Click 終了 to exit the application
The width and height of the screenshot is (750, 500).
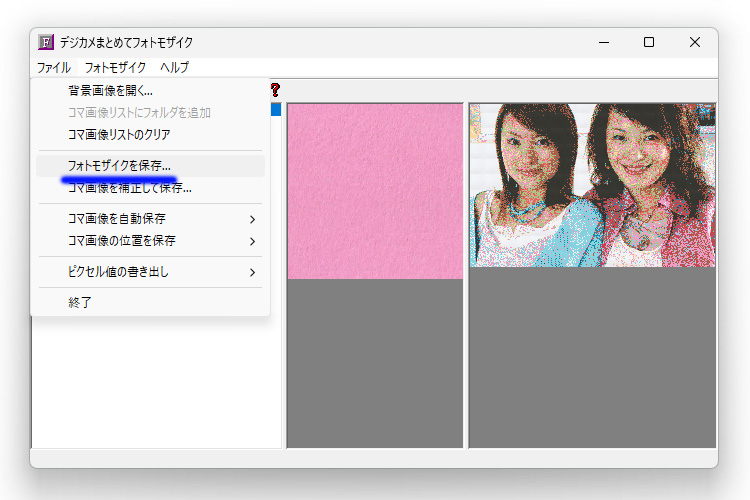[x=80, y=302]
